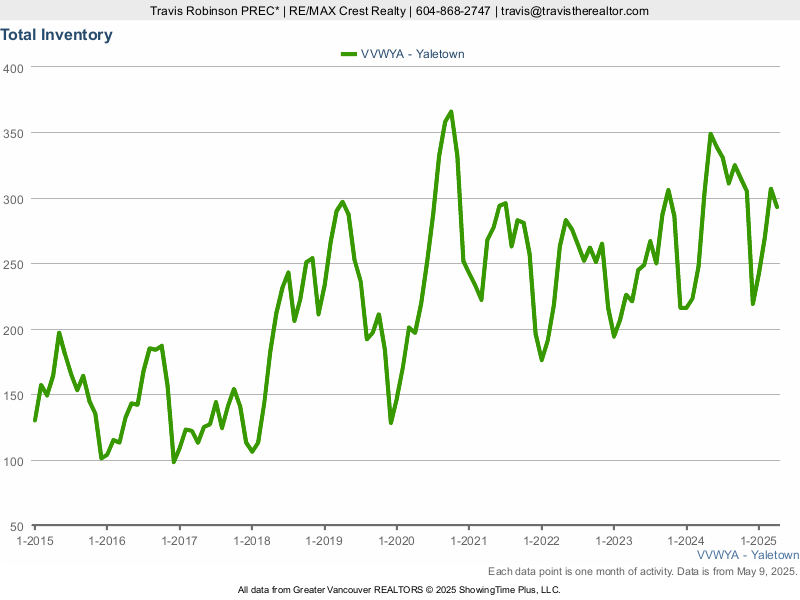Click the 150 y-axis value
The width and height of the screenshot is (800, 600).
click(x=13, y=396)
